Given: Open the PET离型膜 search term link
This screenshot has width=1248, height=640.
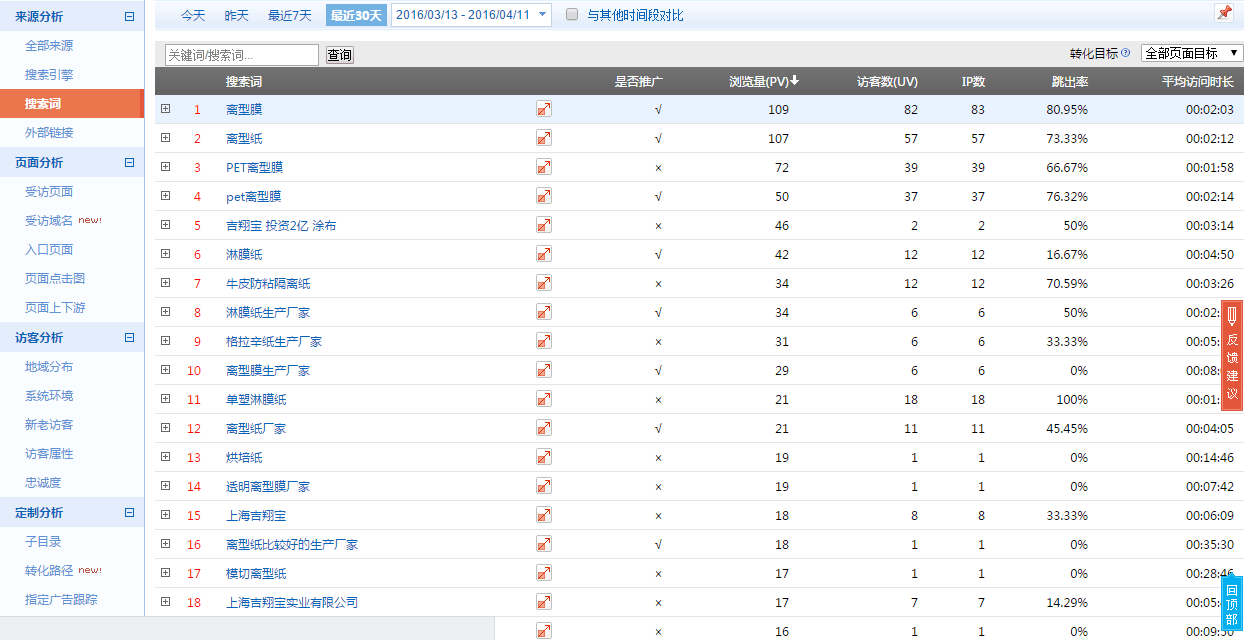Looking at the screenshot, I should (x=254, y=167).
